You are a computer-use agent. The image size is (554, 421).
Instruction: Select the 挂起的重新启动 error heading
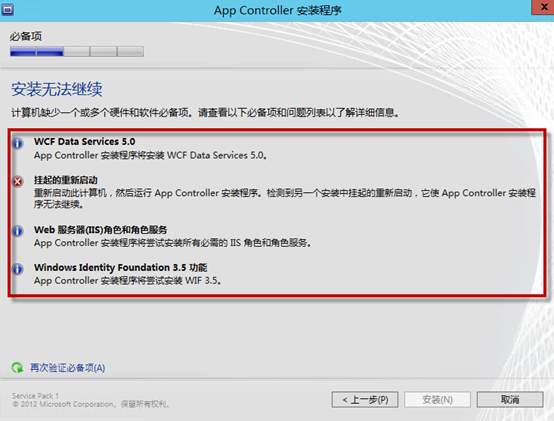click(65, 180)
